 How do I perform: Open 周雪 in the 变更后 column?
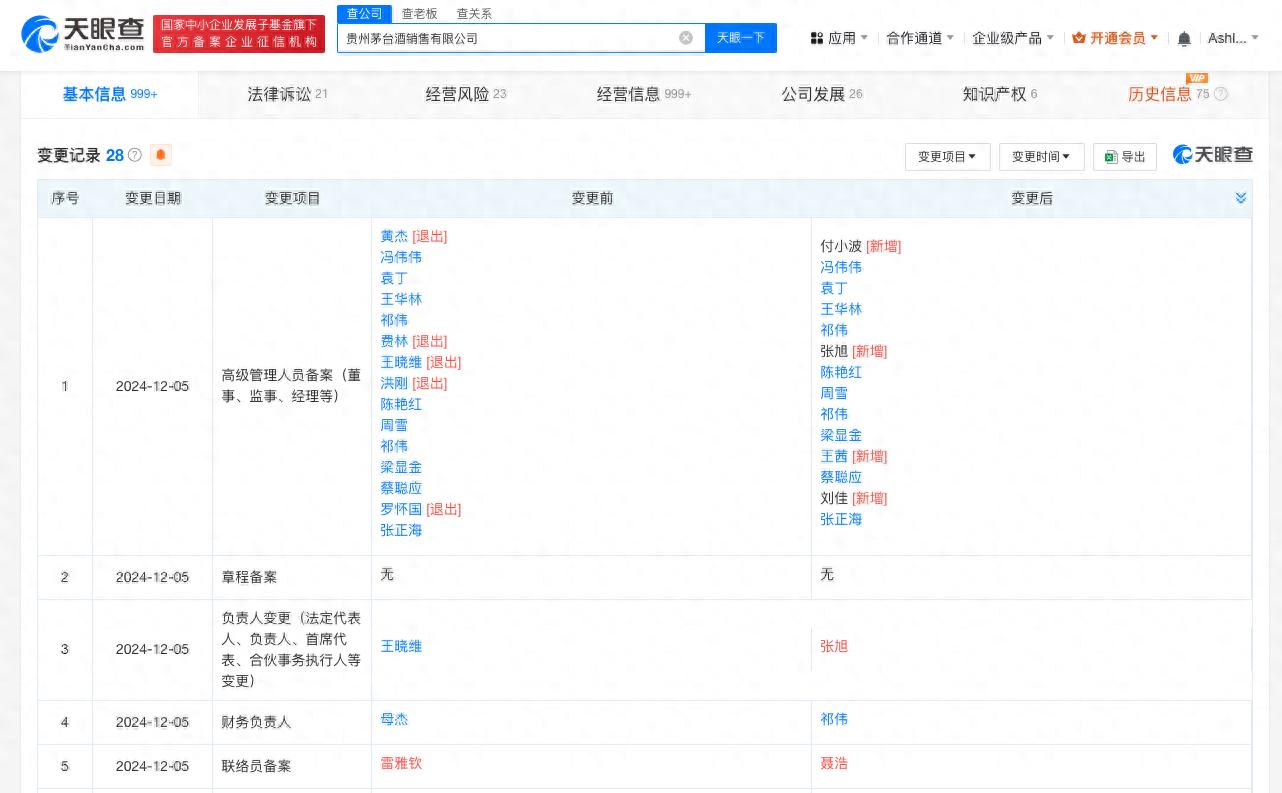click(x=834, y=393)
